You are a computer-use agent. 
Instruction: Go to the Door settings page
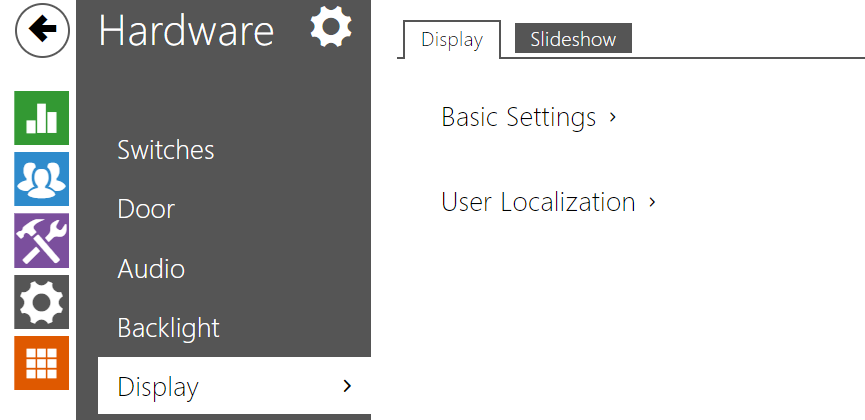[x=146, y=209]
